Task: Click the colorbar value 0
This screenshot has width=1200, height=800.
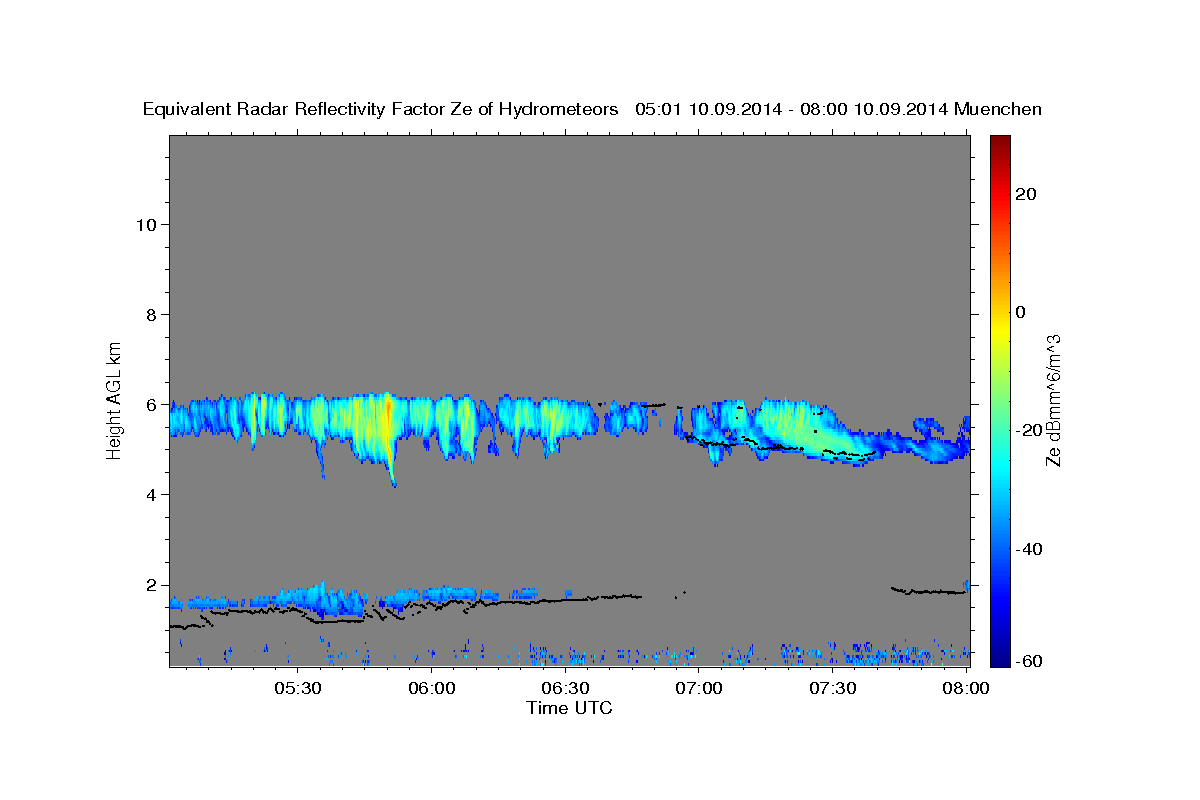Action: pyautogui.click(x=1021, y=312)
